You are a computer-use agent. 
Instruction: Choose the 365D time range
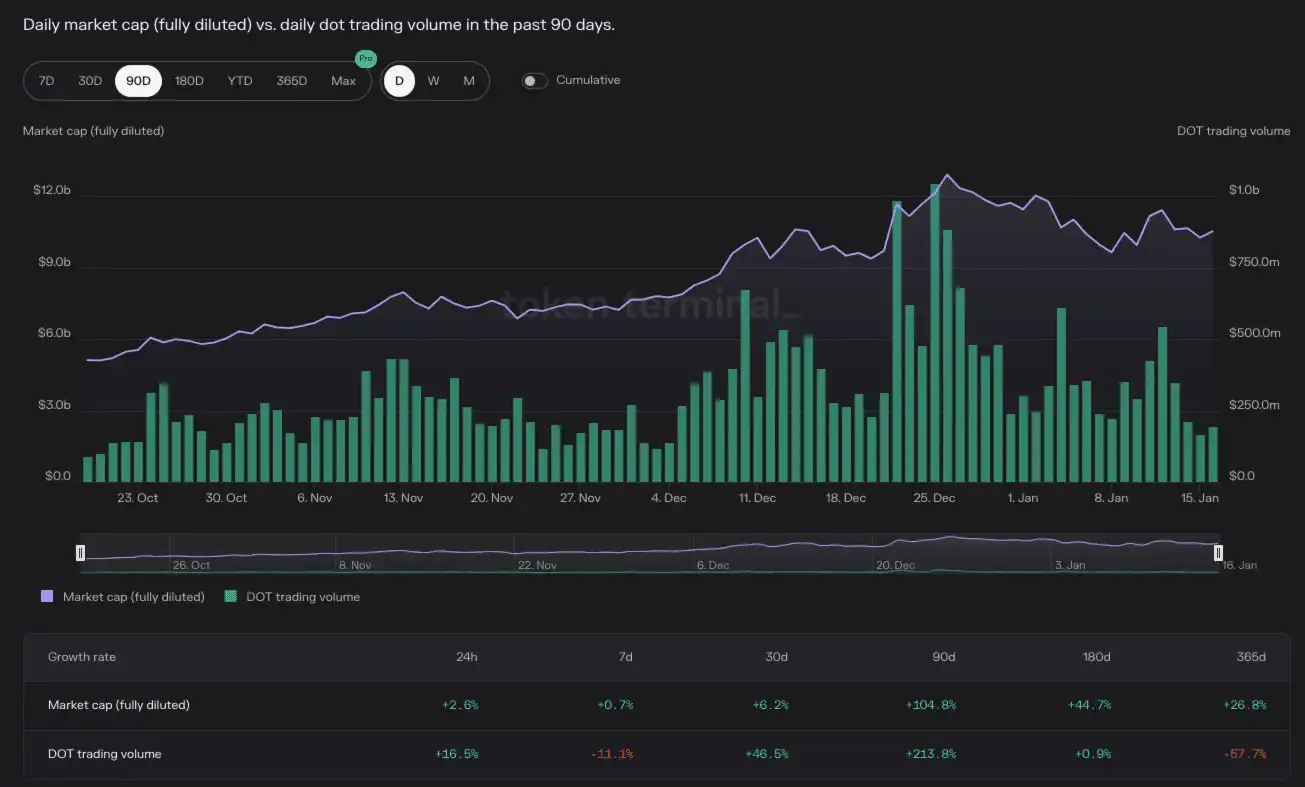(x=292, y=81)
